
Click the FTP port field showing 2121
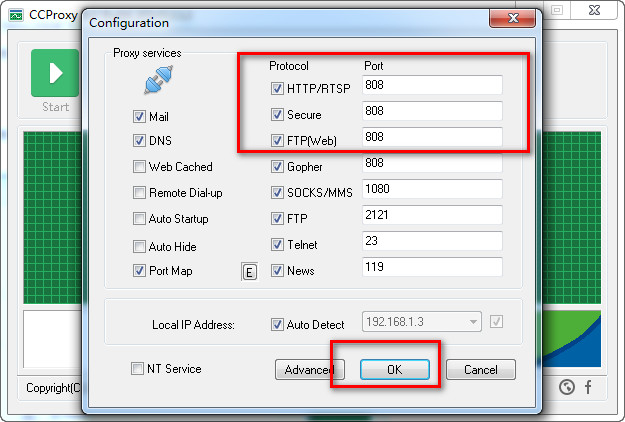(432, 215)
